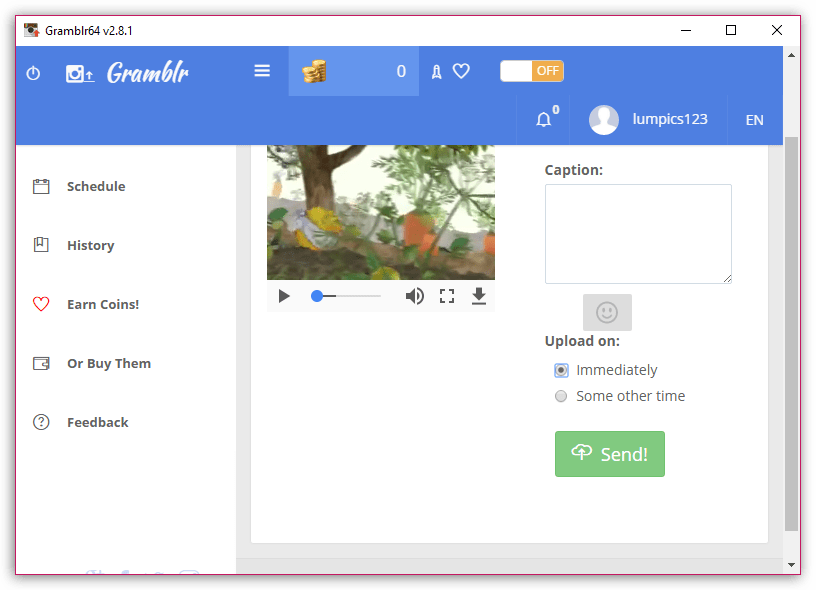Screen dimensions: 816x590
Task: Mute the video volume
Action: point(414,296)
